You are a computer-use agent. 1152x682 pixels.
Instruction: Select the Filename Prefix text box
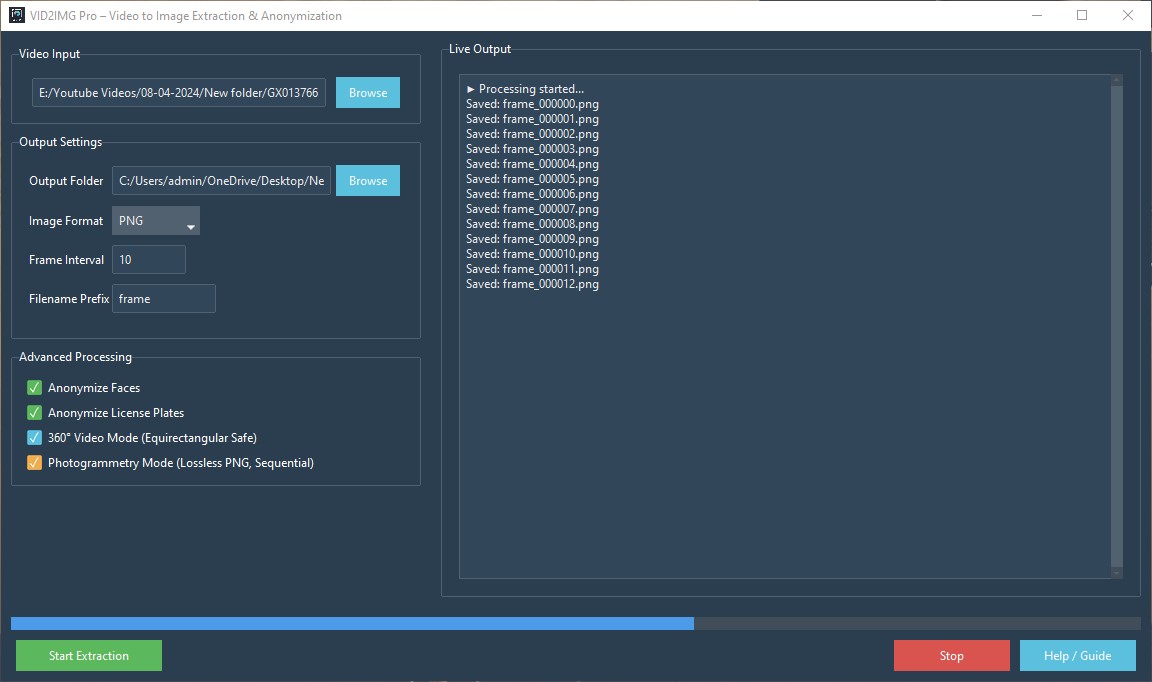tap(163, 298)
